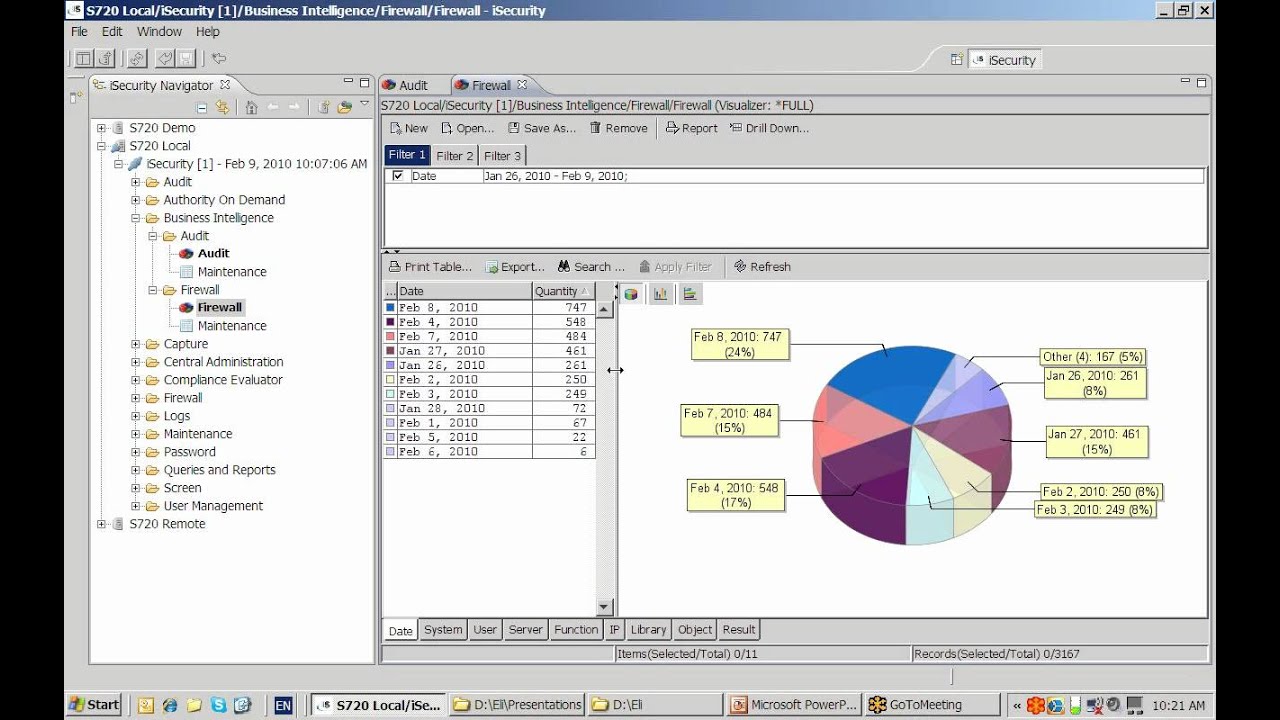
Task: Click the main toolbar refresh arrows icon
Action: 137,59
